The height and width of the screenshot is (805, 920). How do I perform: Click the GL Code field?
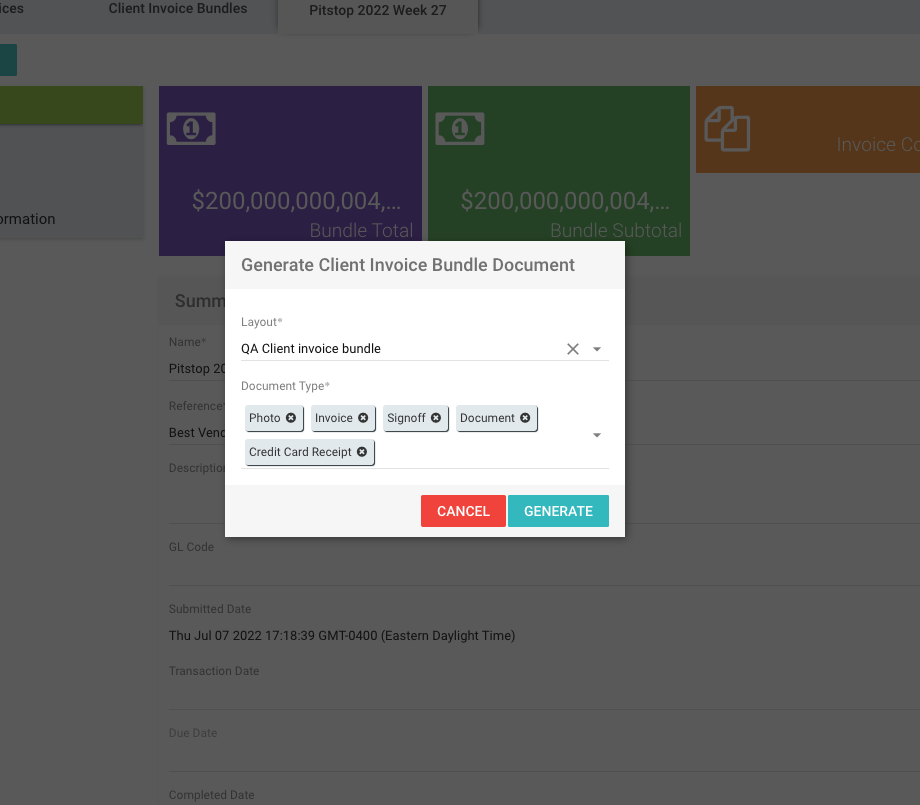coord(540,568)
